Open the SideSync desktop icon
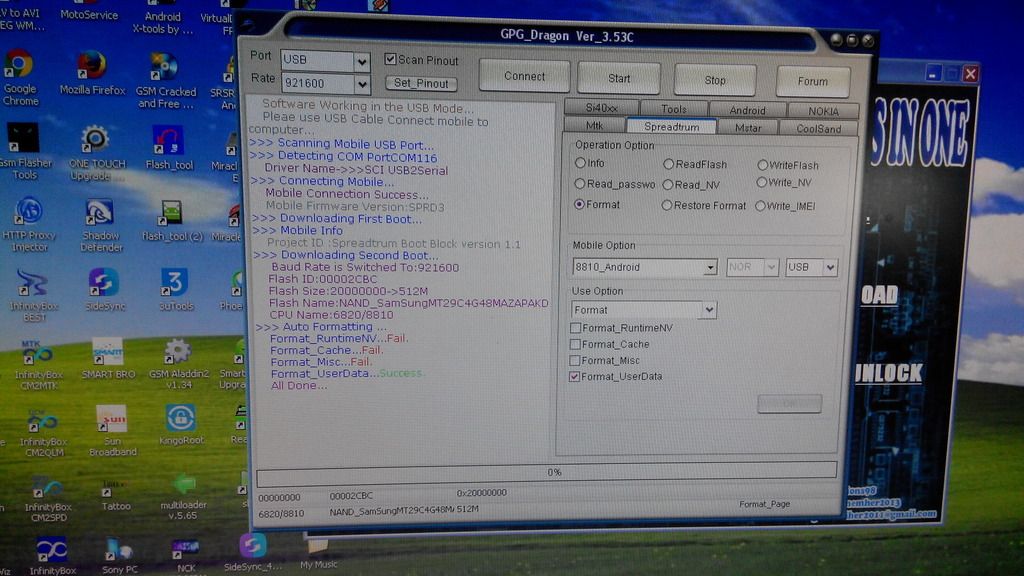The image size is (1024, 576). (104, 289)
